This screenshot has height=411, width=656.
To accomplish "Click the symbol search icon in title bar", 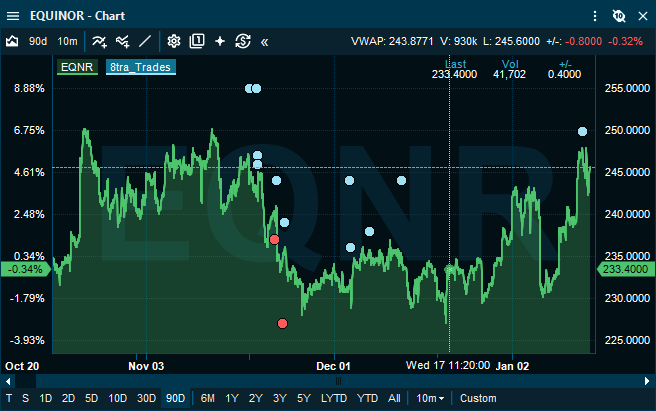I will point(619,16).
